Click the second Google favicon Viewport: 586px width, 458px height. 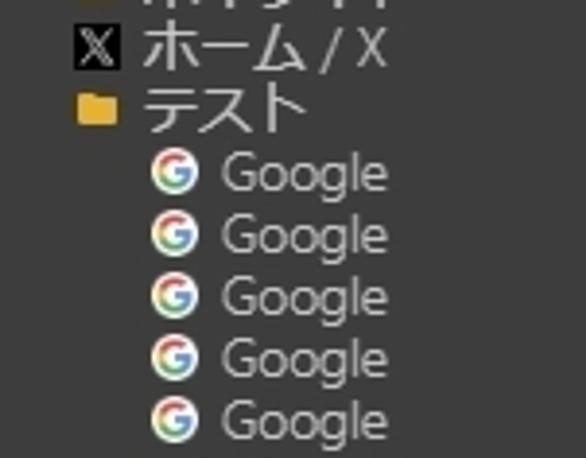coord(175,233)
